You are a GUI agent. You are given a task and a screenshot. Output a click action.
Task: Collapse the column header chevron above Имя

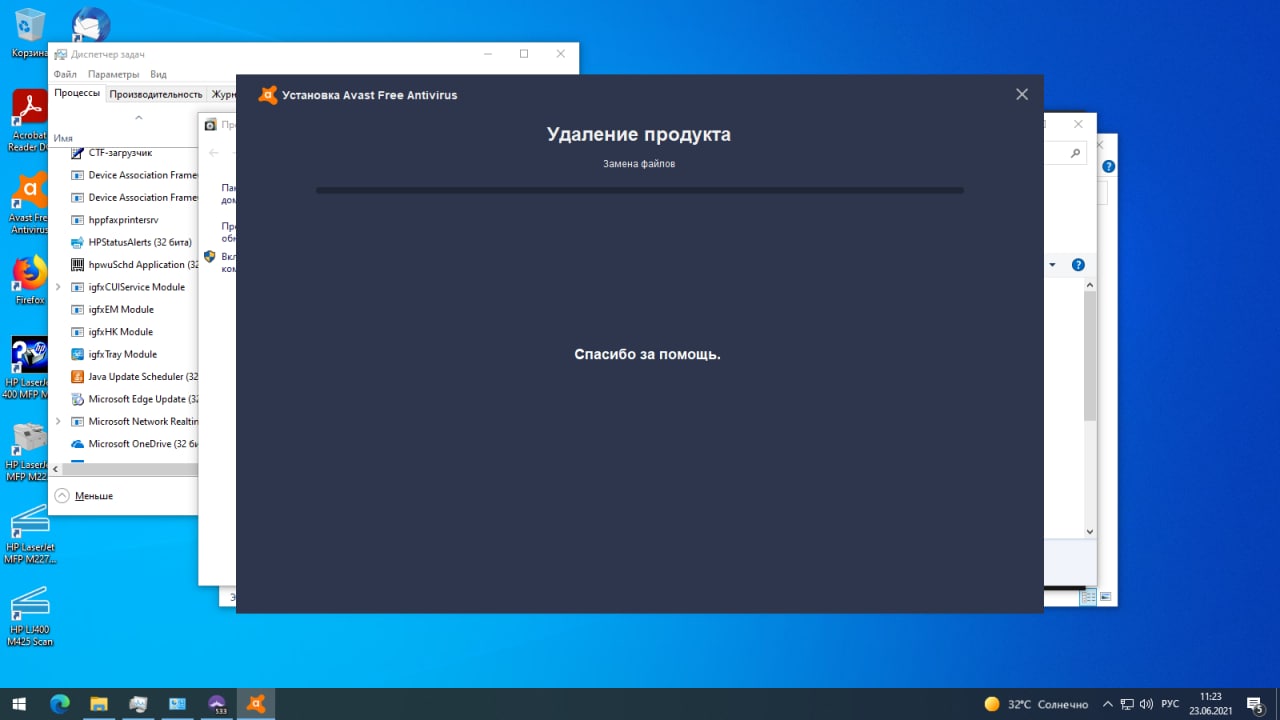click(x=139, y=118)
